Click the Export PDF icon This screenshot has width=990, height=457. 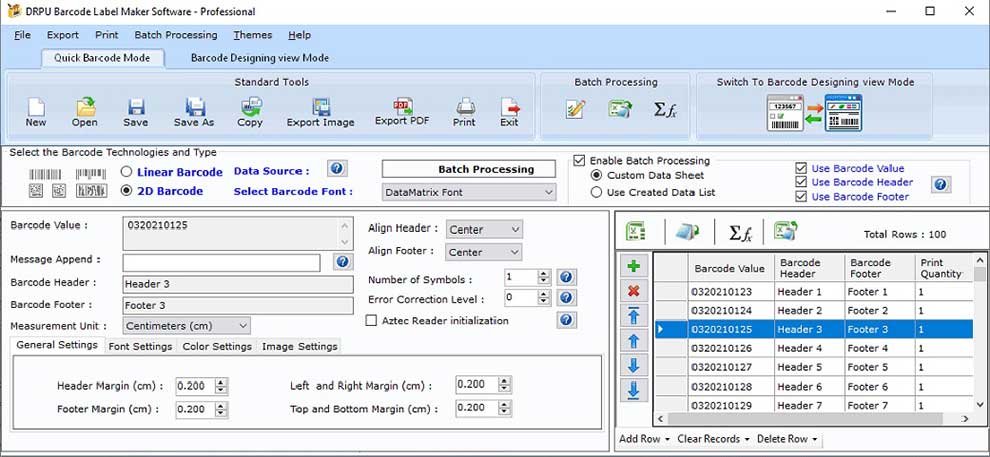click(x=402, y=106)
